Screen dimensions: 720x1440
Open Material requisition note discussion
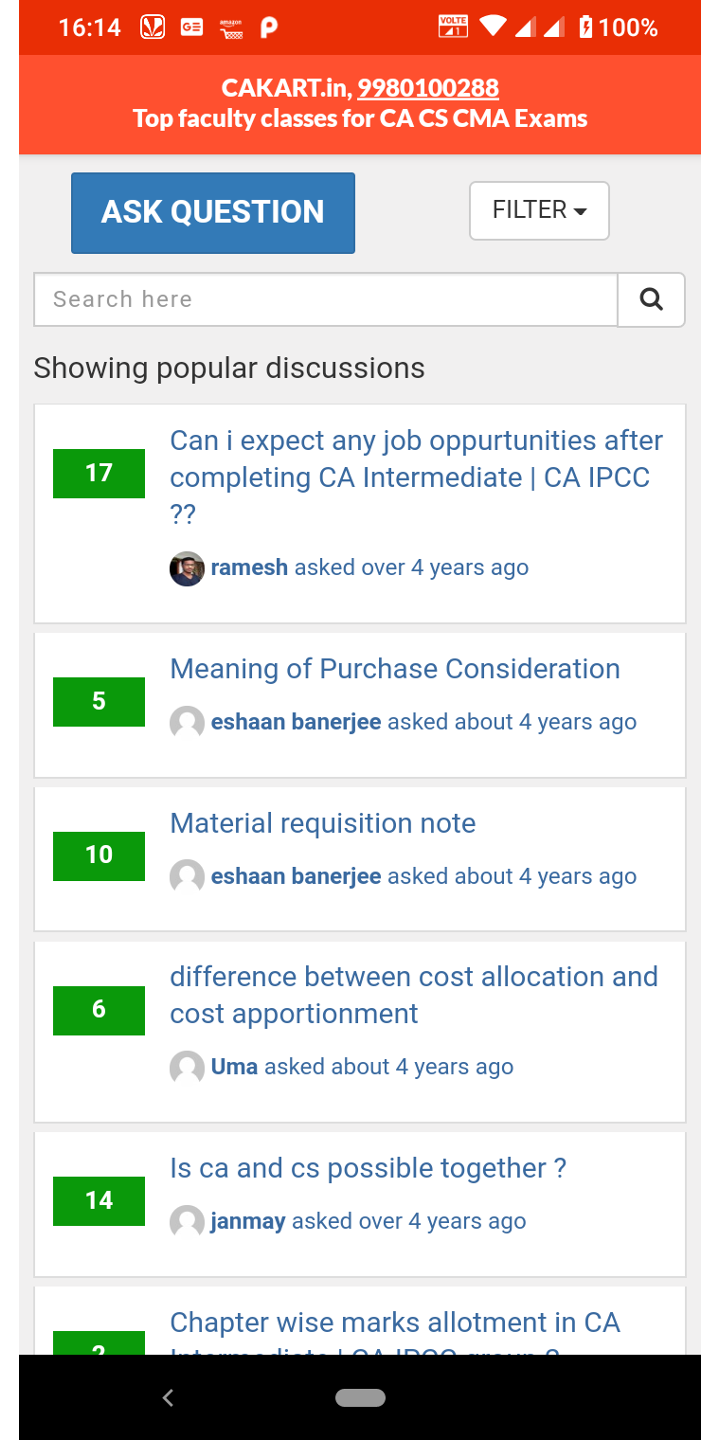[323, 823]
